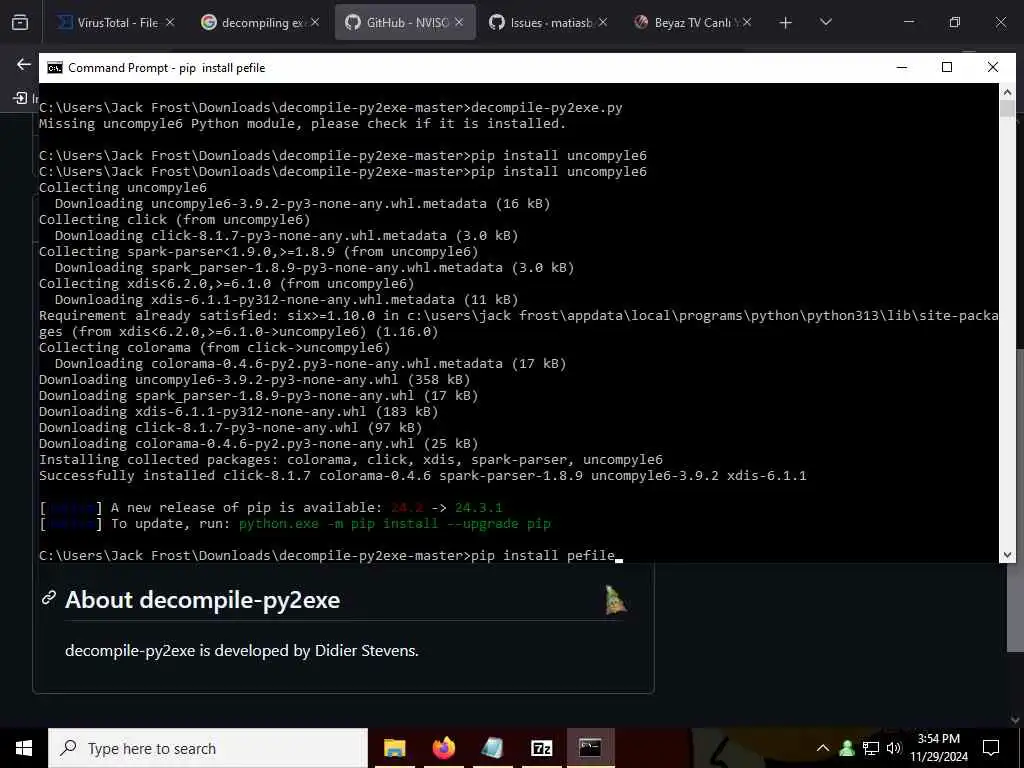
Task: Minimize the Command Prompt window
Action: [x=902, y=67]
